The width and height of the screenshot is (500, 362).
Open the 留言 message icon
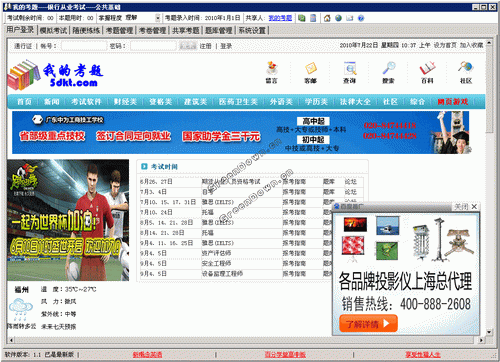click(272, 72)
